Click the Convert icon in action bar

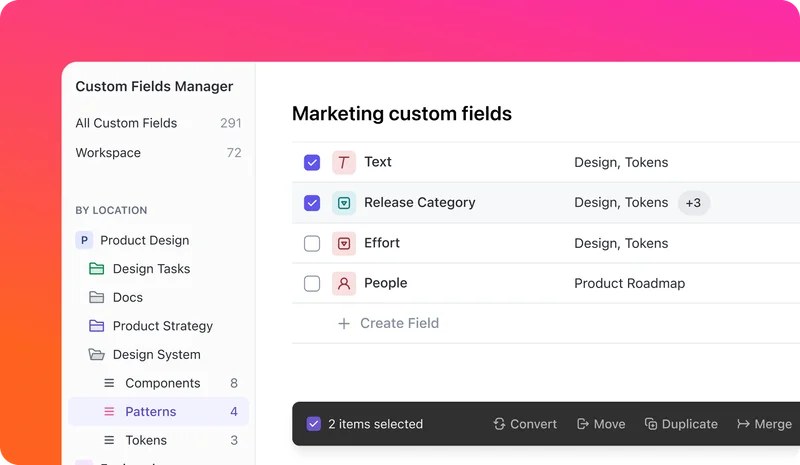click(x=499, y=424)
